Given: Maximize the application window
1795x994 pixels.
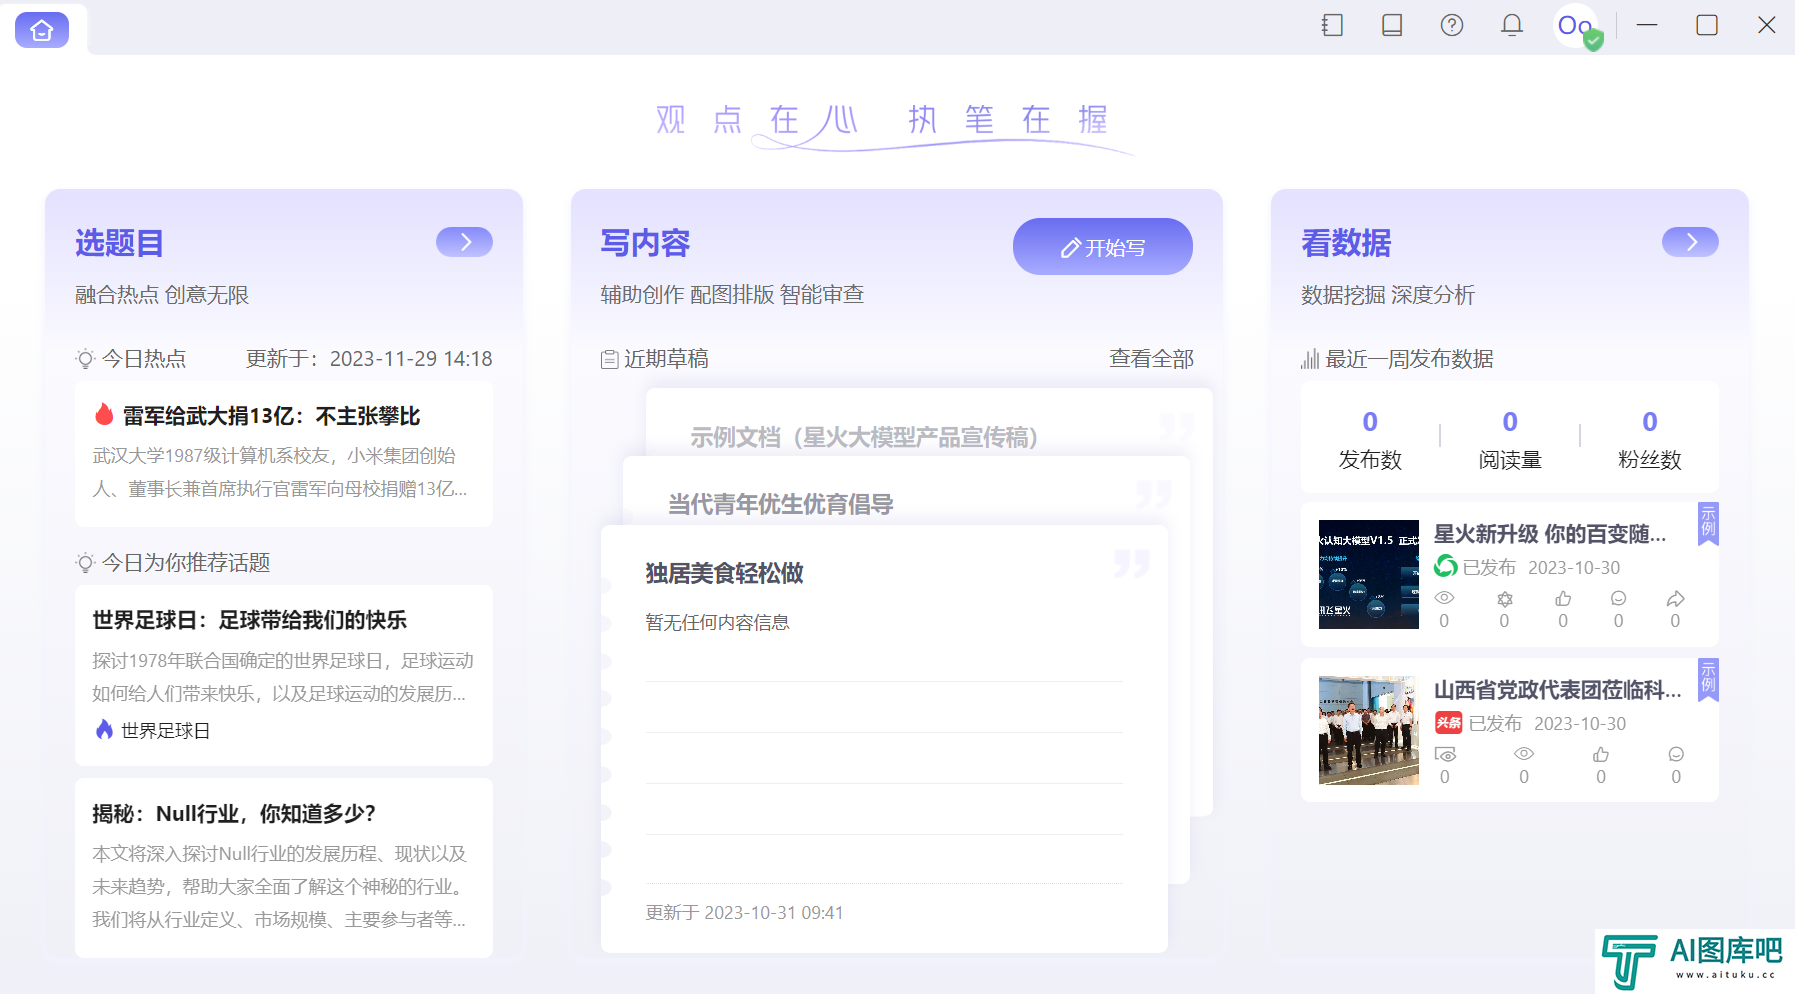Looking at the screenshot, I should 1707,25.
